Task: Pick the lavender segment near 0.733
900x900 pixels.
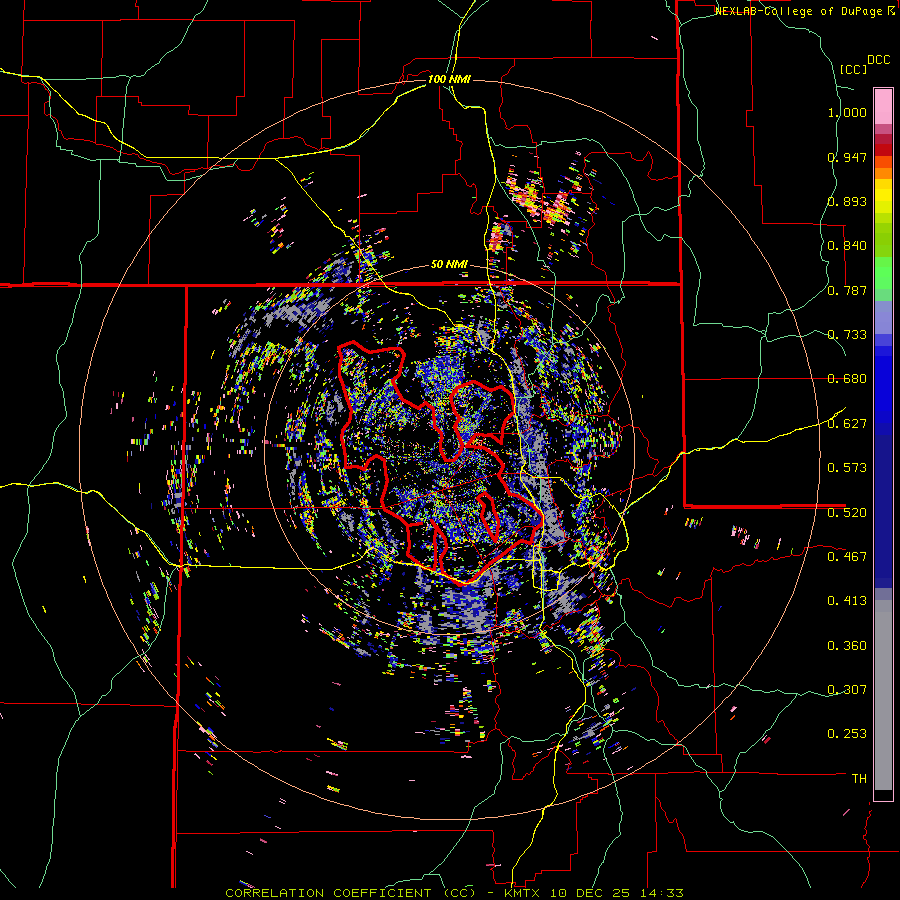Action: tap(883, 317)
